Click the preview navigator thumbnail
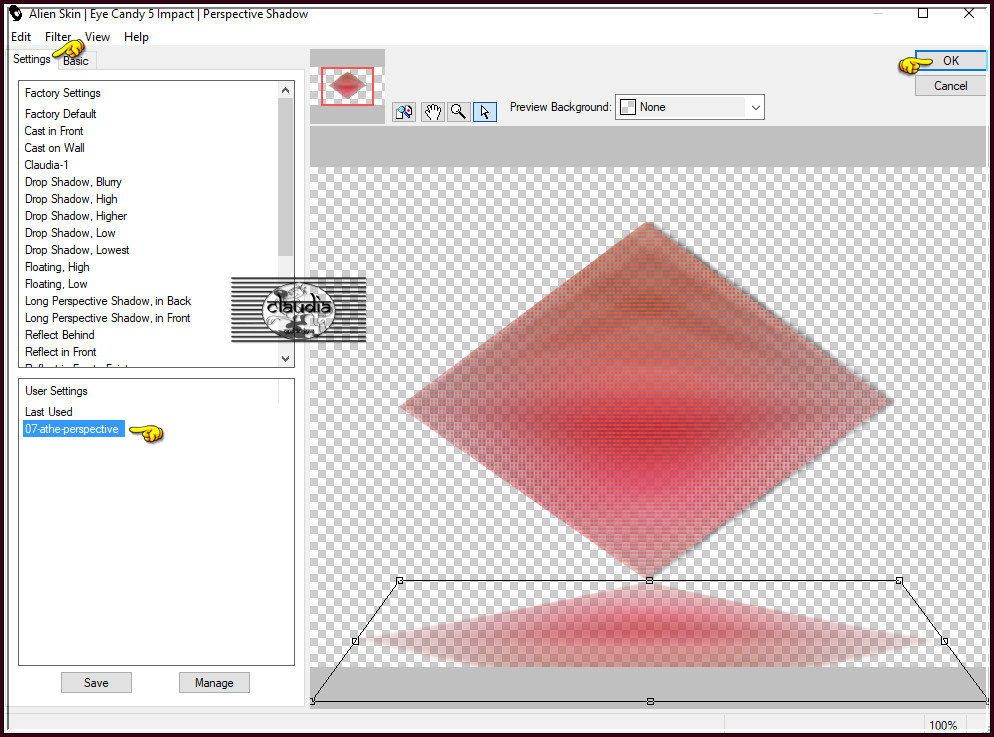This screenshot has height=737, width=994. point(347,86)
